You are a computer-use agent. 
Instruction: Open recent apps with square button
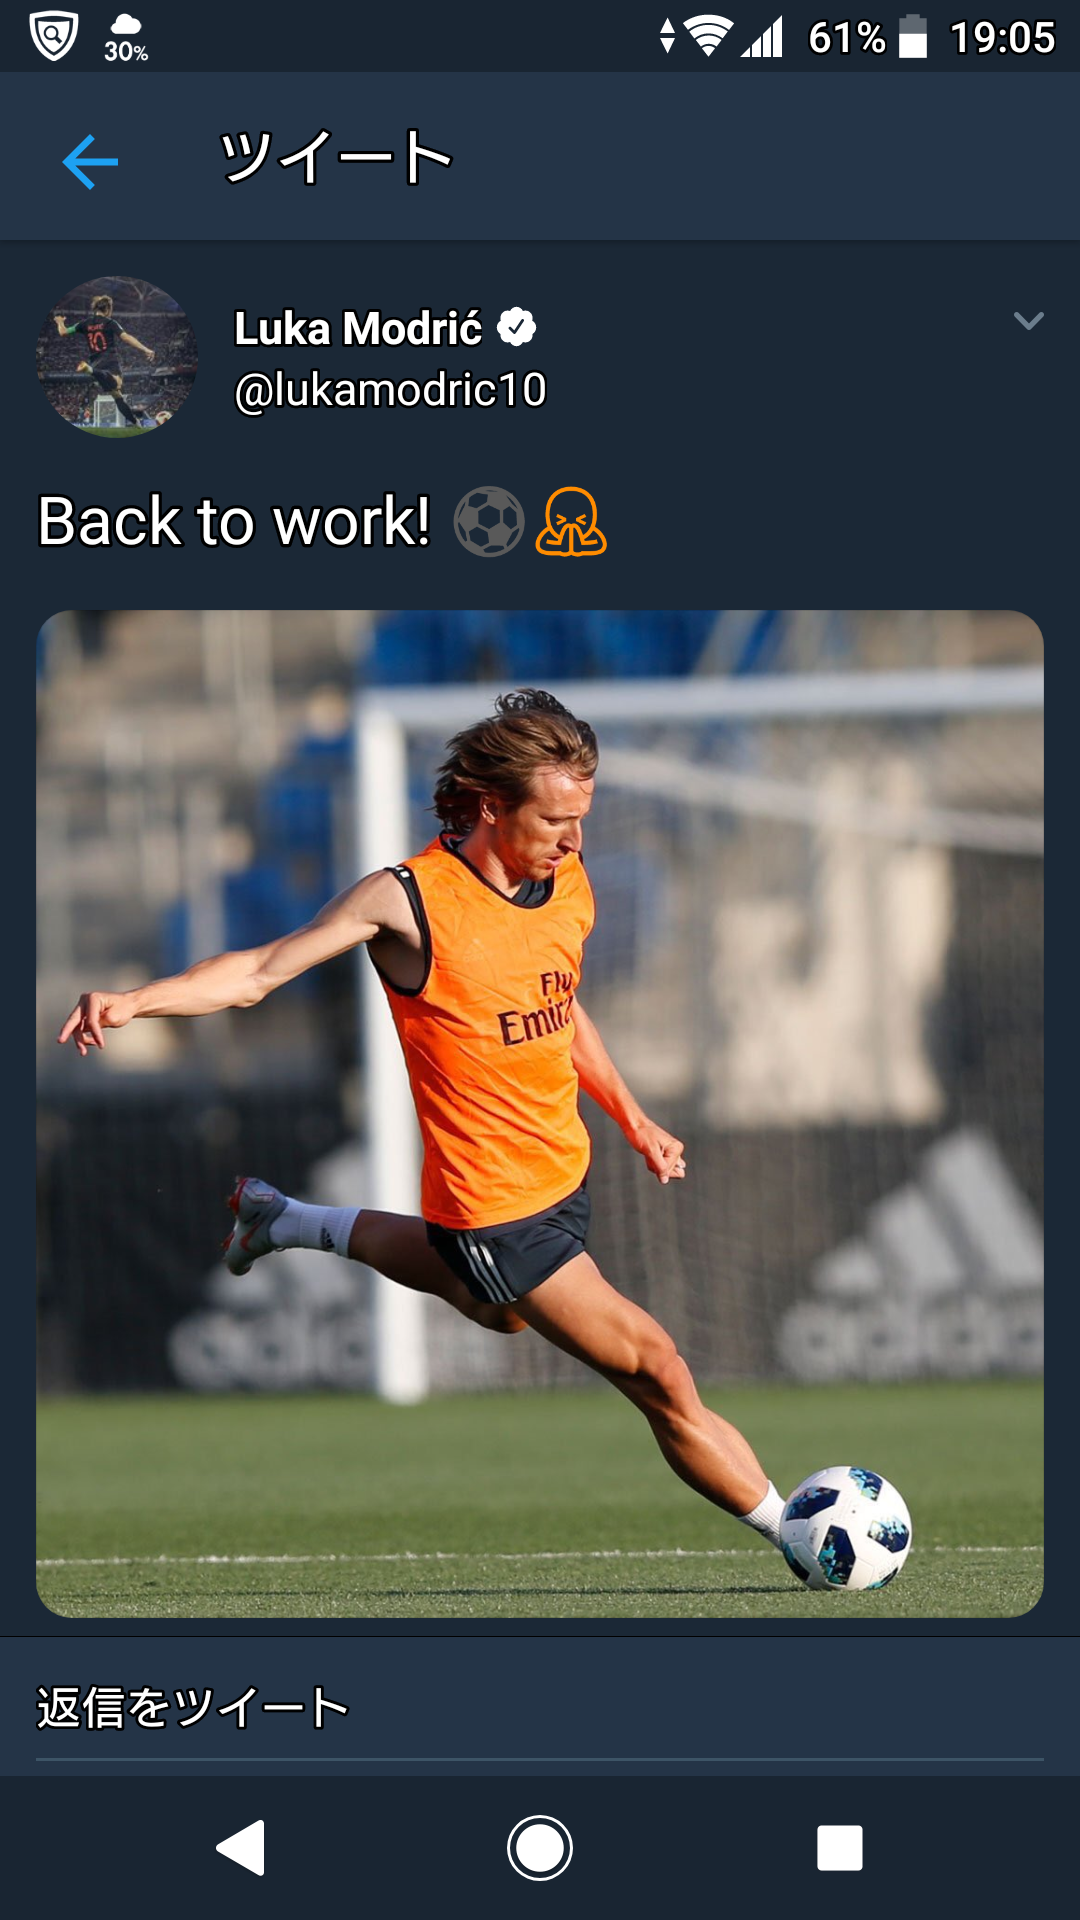point(840,1847)
